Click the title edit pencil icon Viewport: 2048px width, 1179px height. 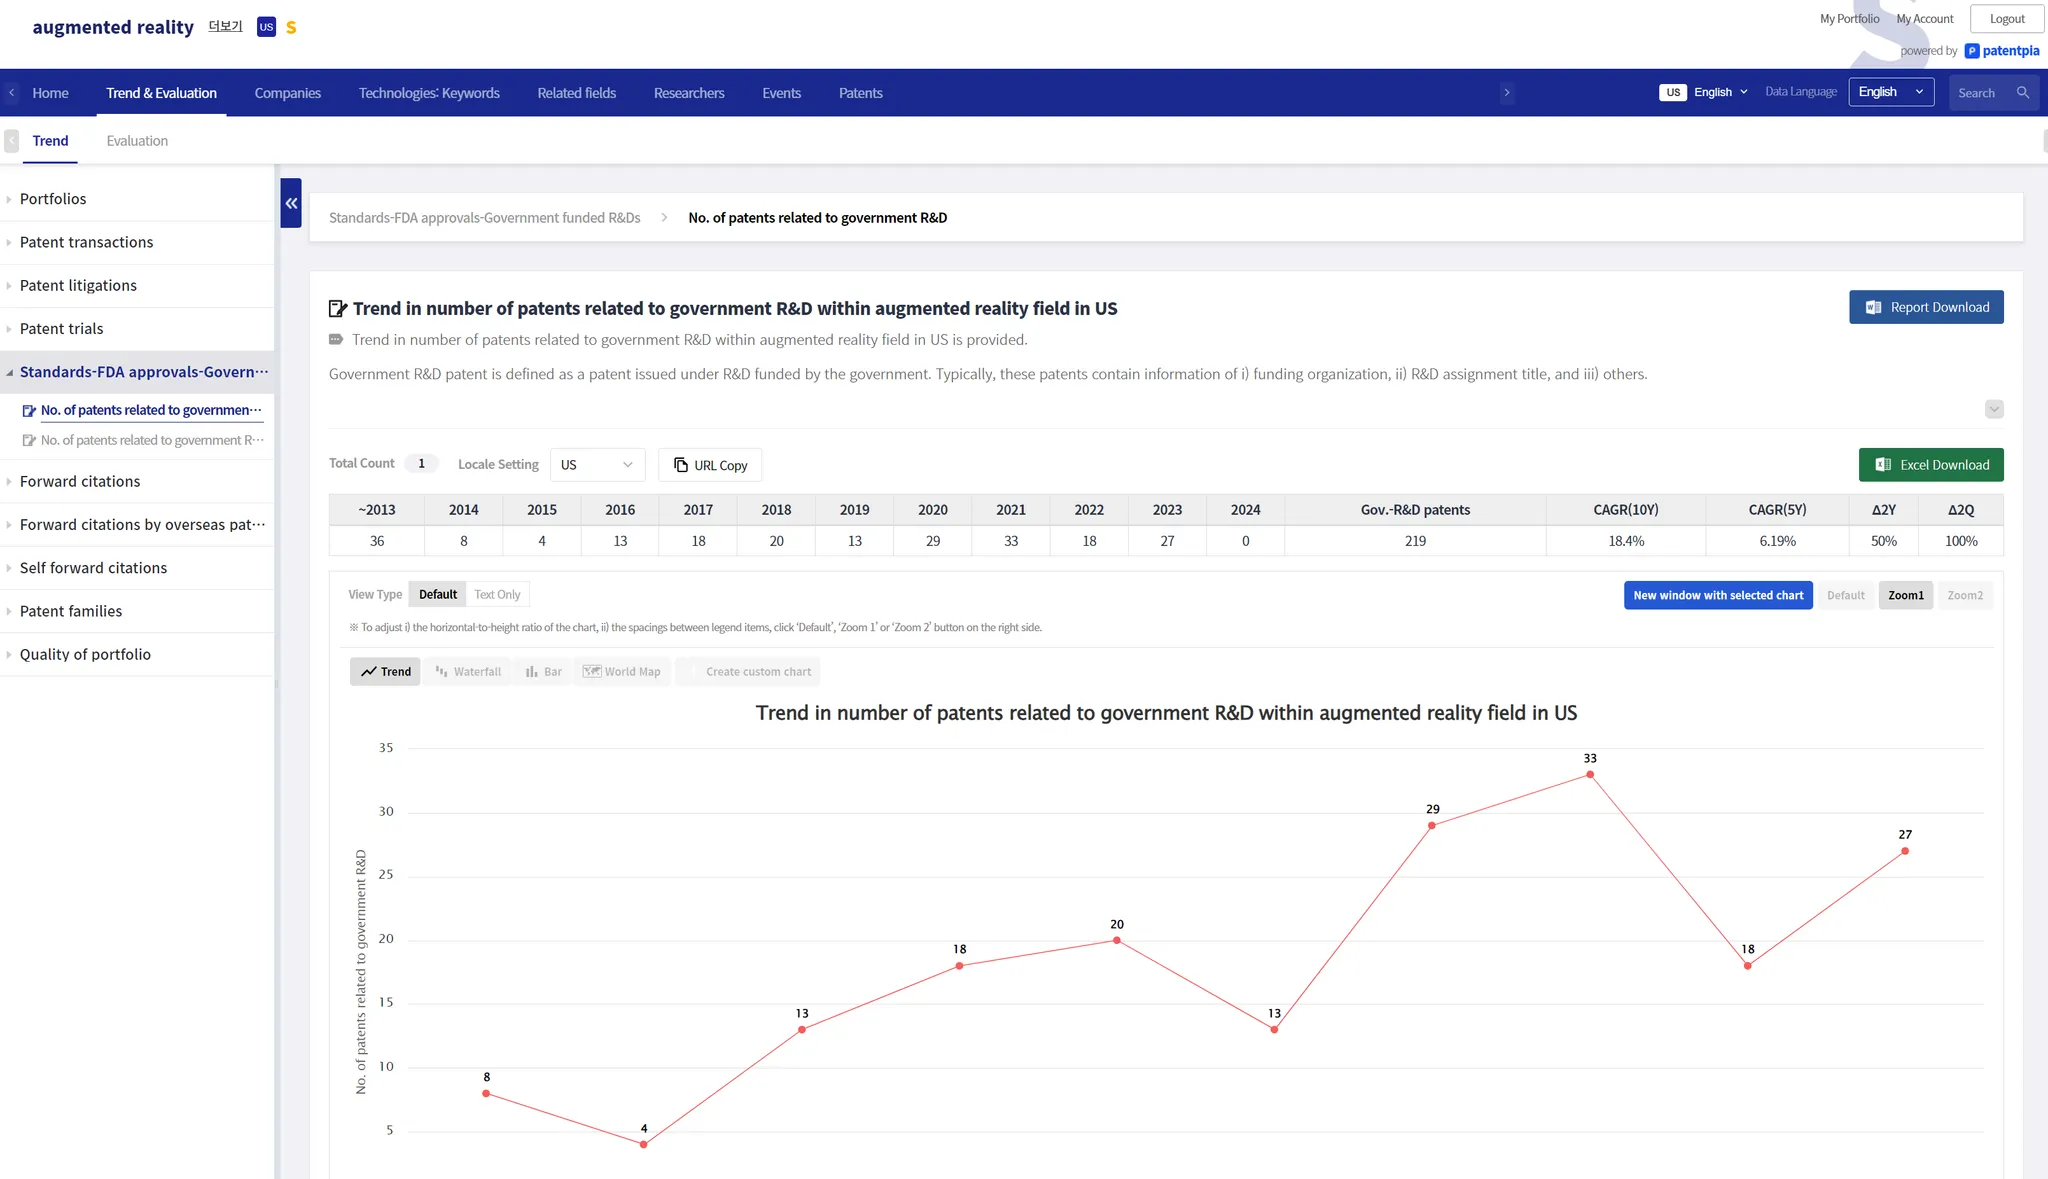pyautogui.click(x=338, y=309)
